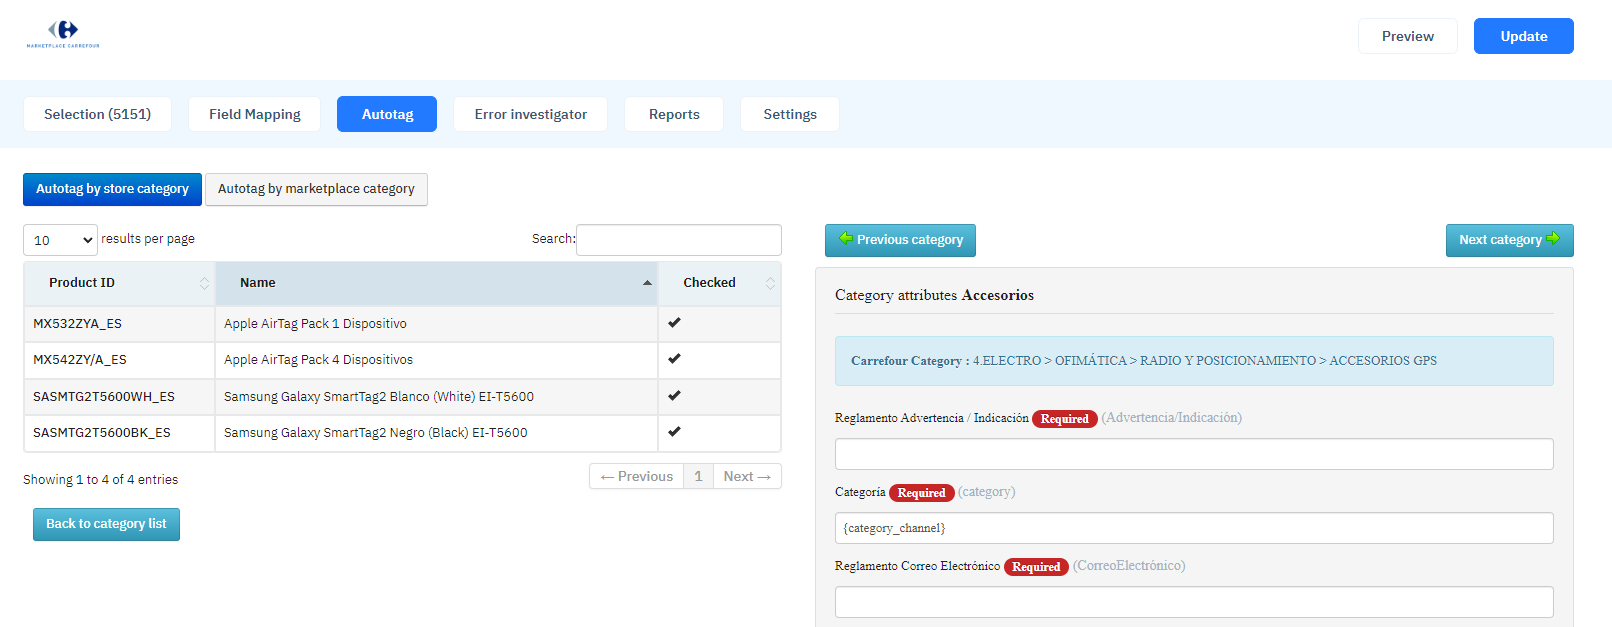Click Required badge next to Categoría
The width and height of the screenshot is (1612, 627).
click(x=921, y=493)
